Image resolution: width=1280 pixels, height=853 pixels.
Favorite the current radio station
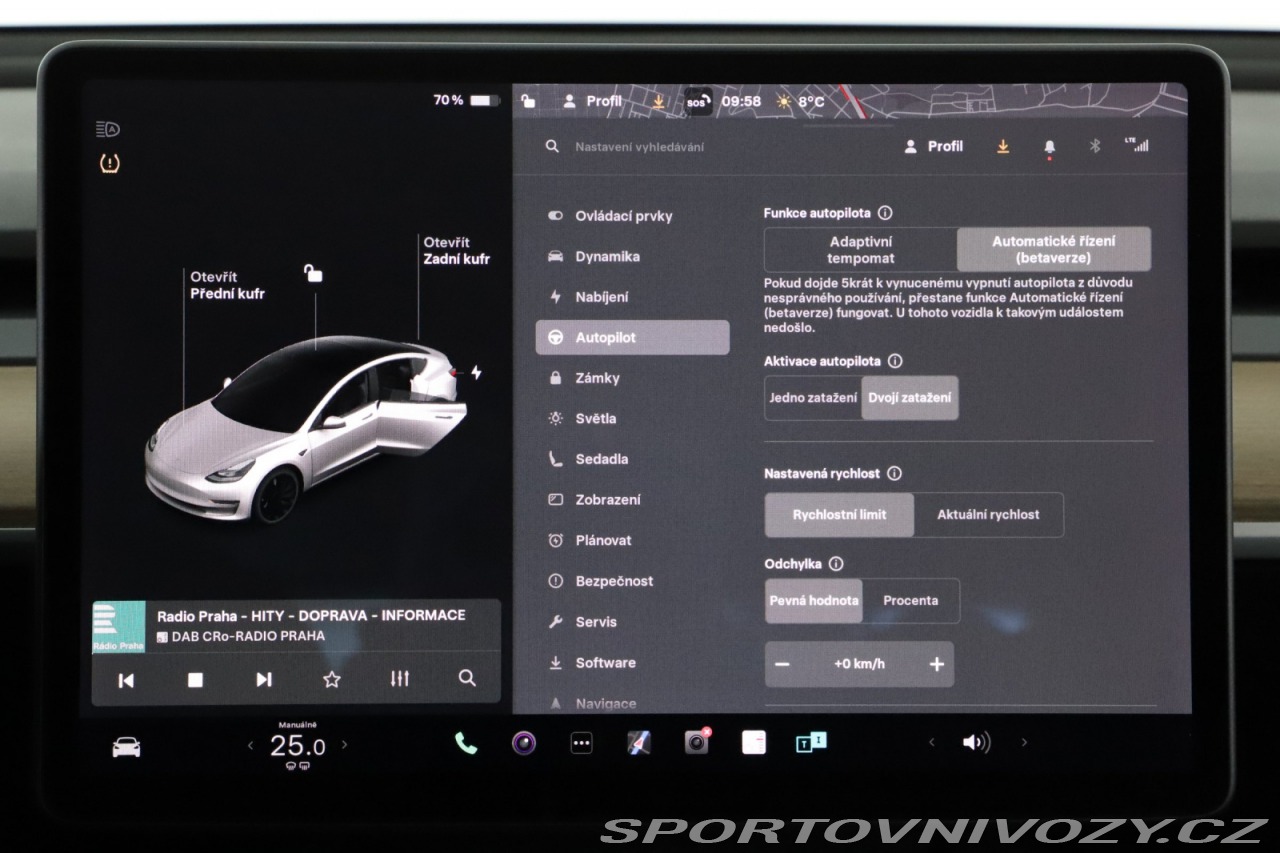coord(332,679)
